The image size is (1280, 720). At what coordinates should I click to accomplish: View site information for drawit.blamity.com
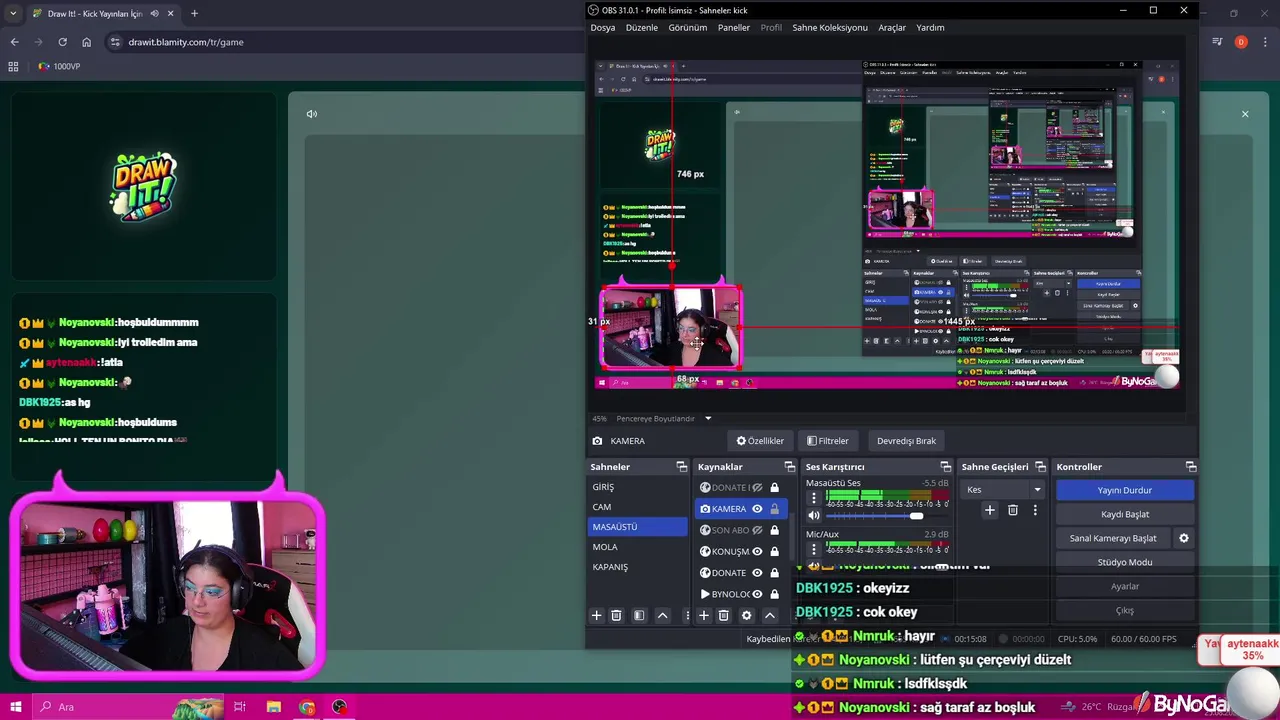pyautogui.click(x=115, y=42)
